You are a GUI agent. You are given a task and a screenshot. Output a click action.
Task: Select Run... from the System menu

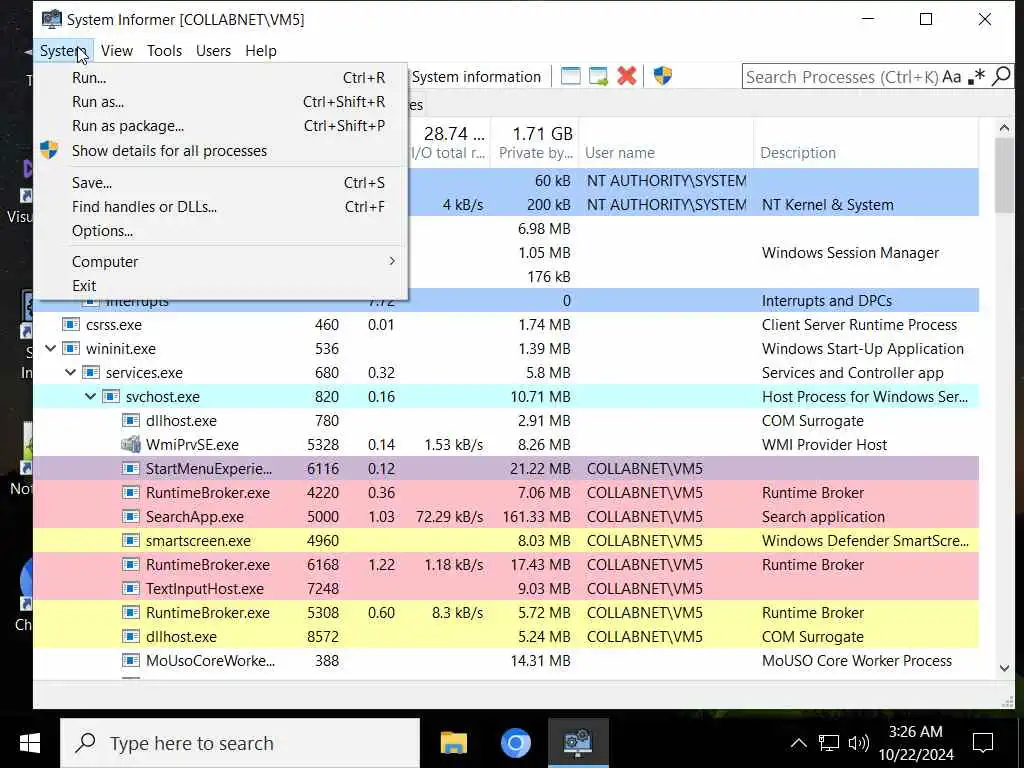[x=221, y=78]
